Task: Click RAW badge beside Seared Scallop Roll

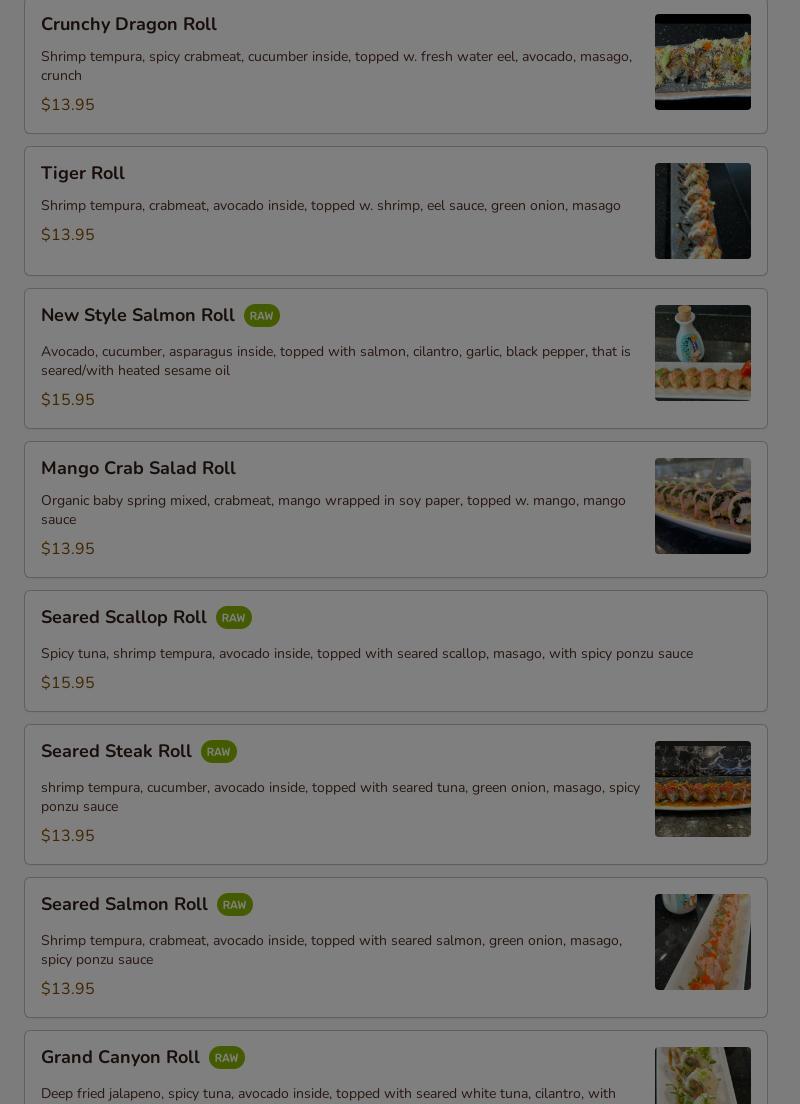Action: (233, 618)
